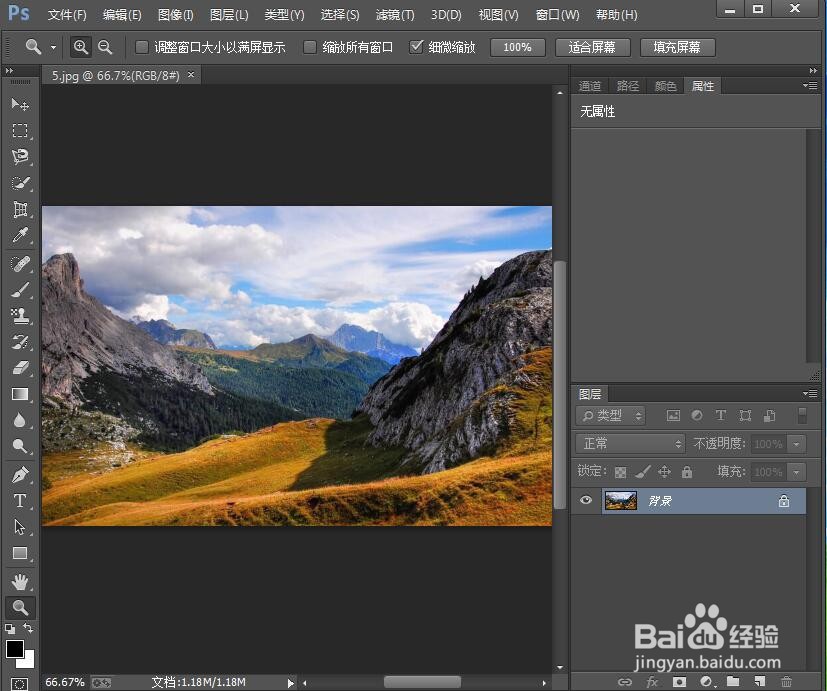827x691 pixels.
Task: Select the Brush tool
Action: click(20, 290)
